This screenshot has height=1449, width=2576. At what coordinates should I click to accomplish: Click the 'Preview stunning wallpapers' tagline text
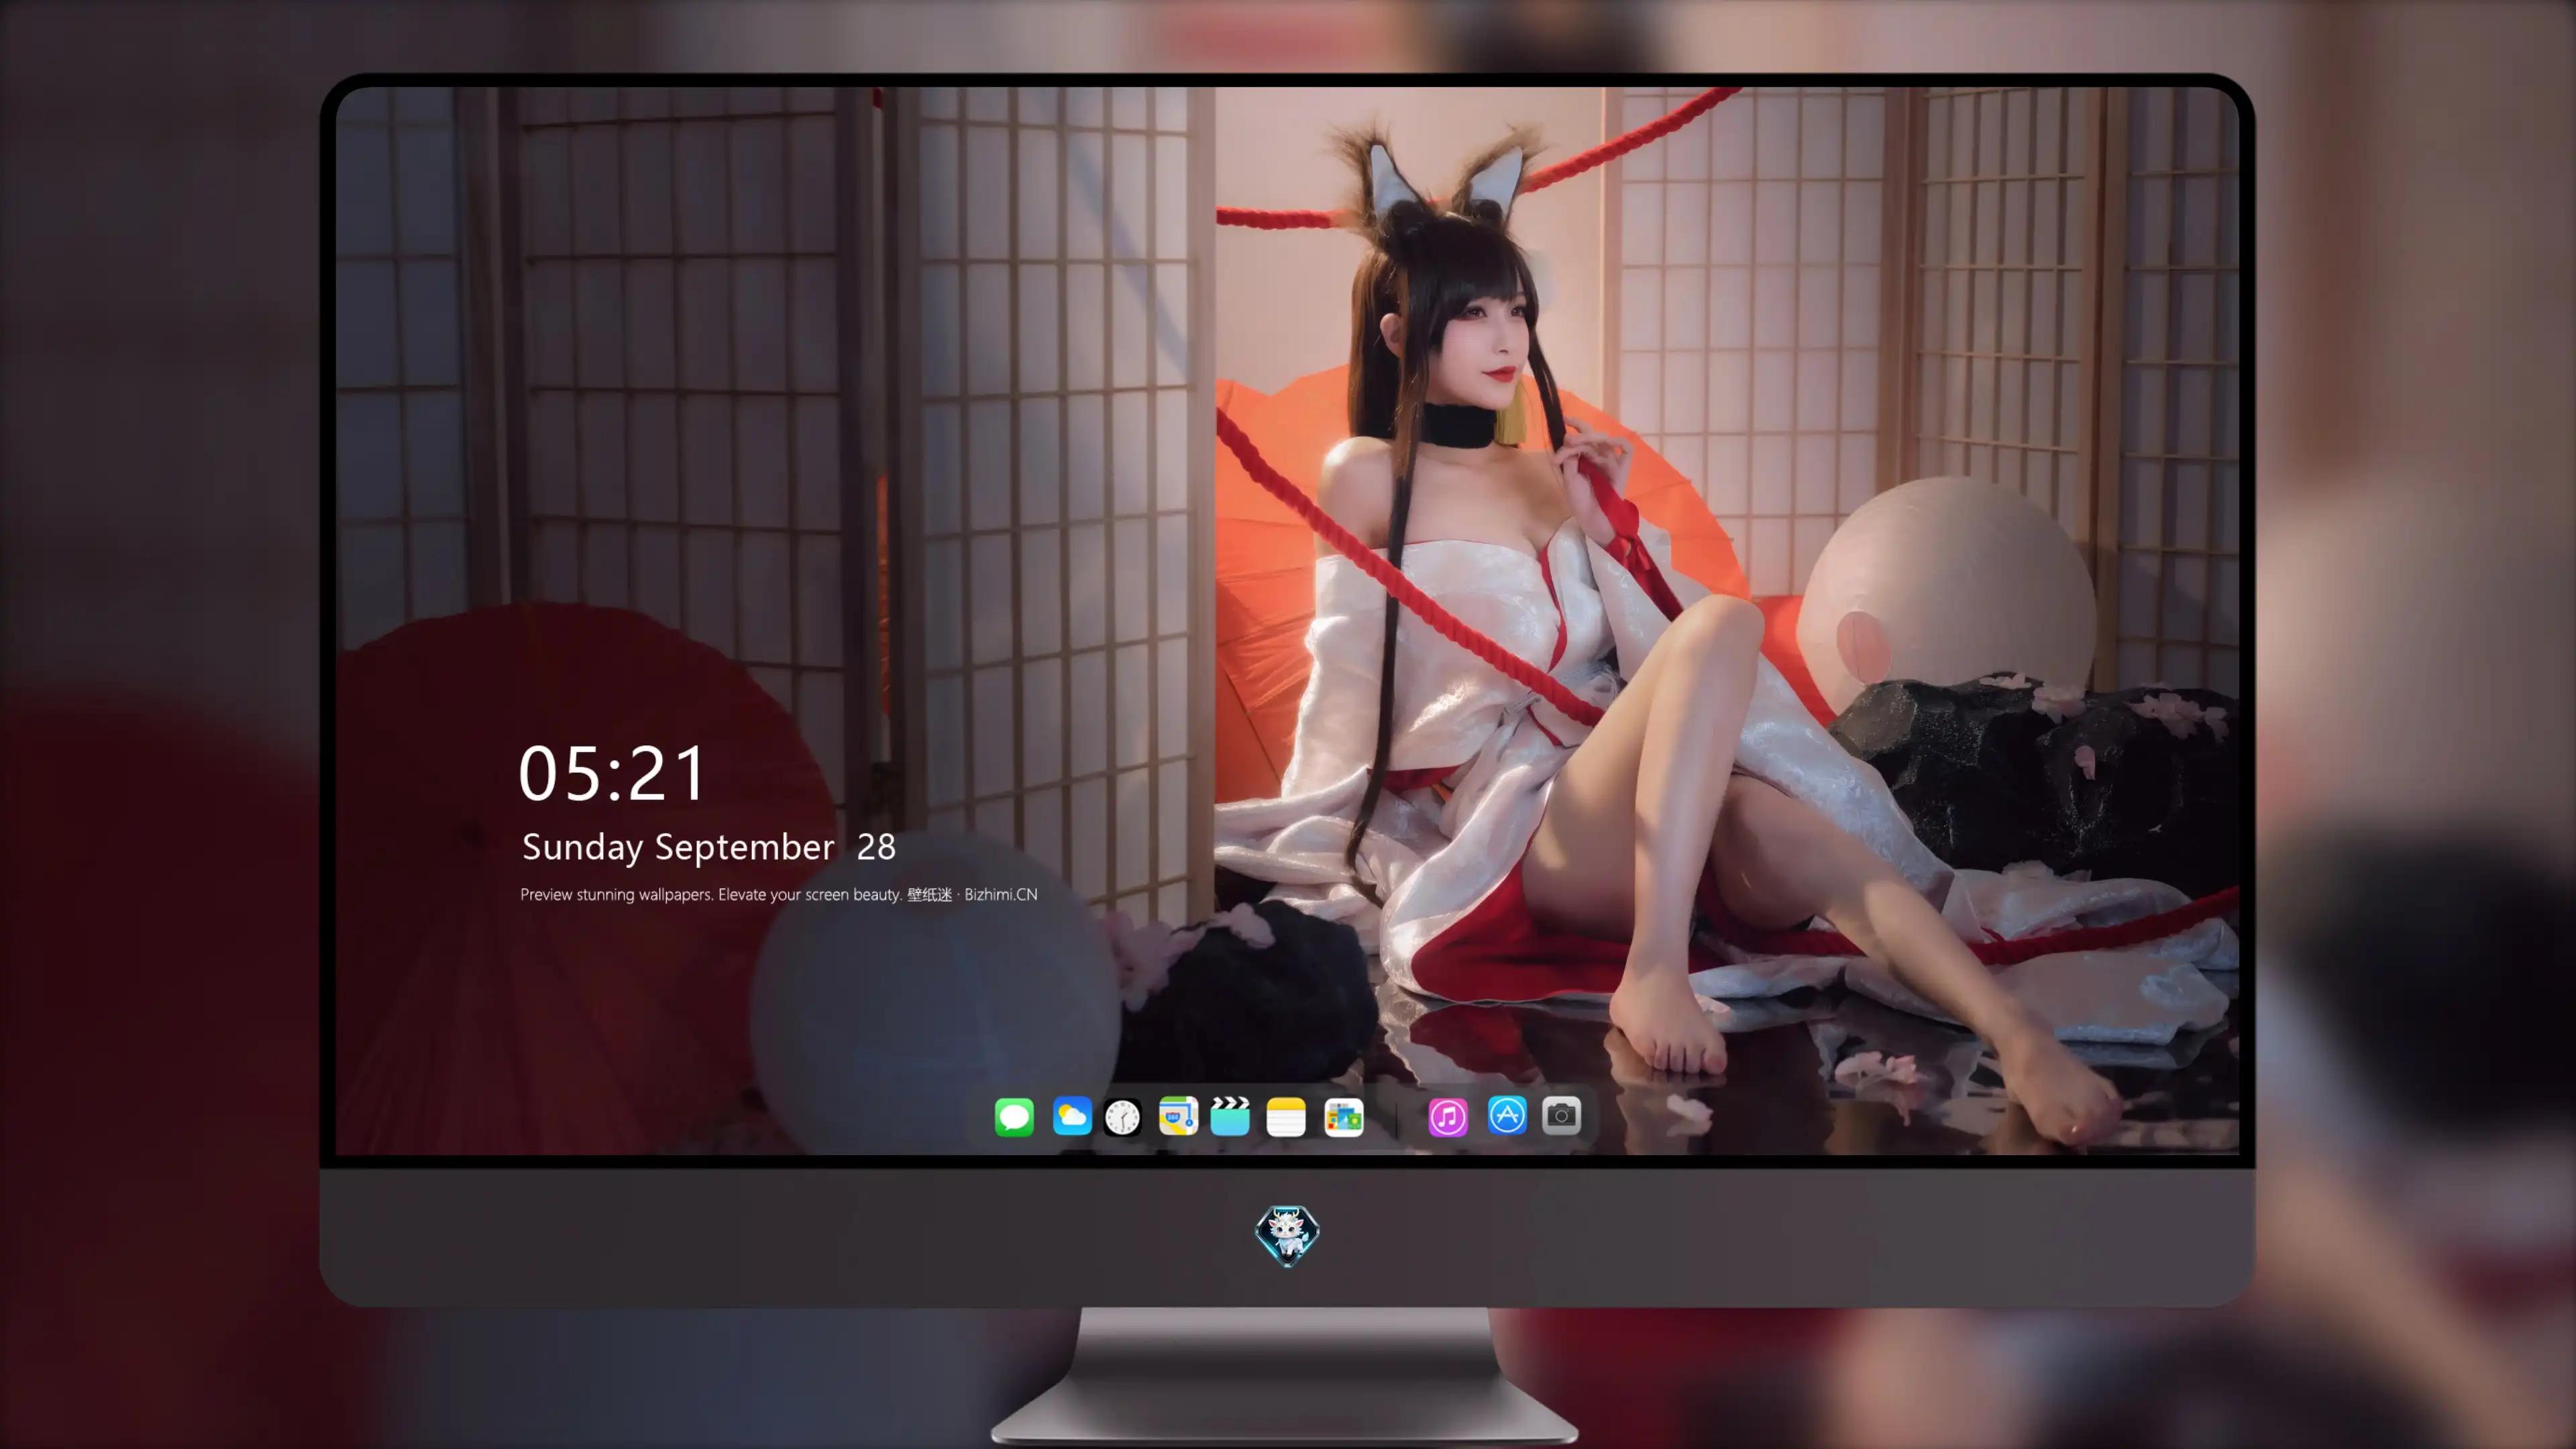pos(779,894)
